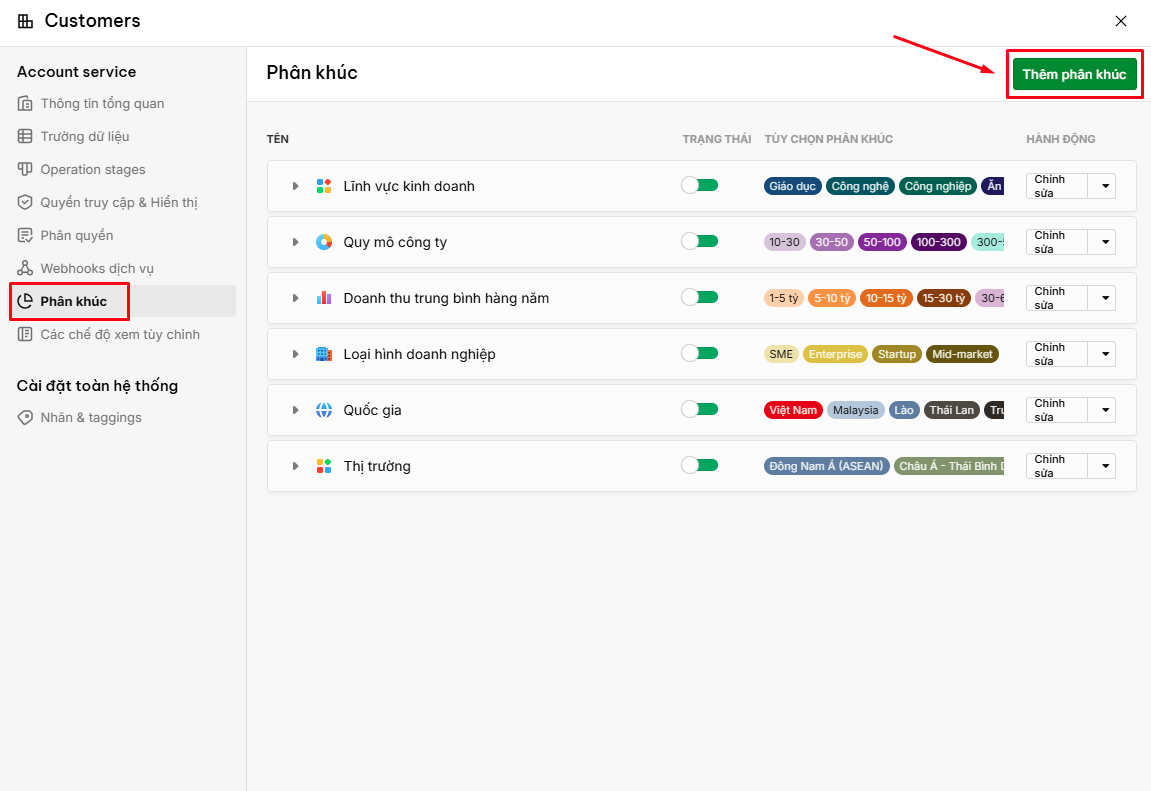Click the Startup tag
This screenshot has width=1151, height=791.
click(x=897, y=354)
